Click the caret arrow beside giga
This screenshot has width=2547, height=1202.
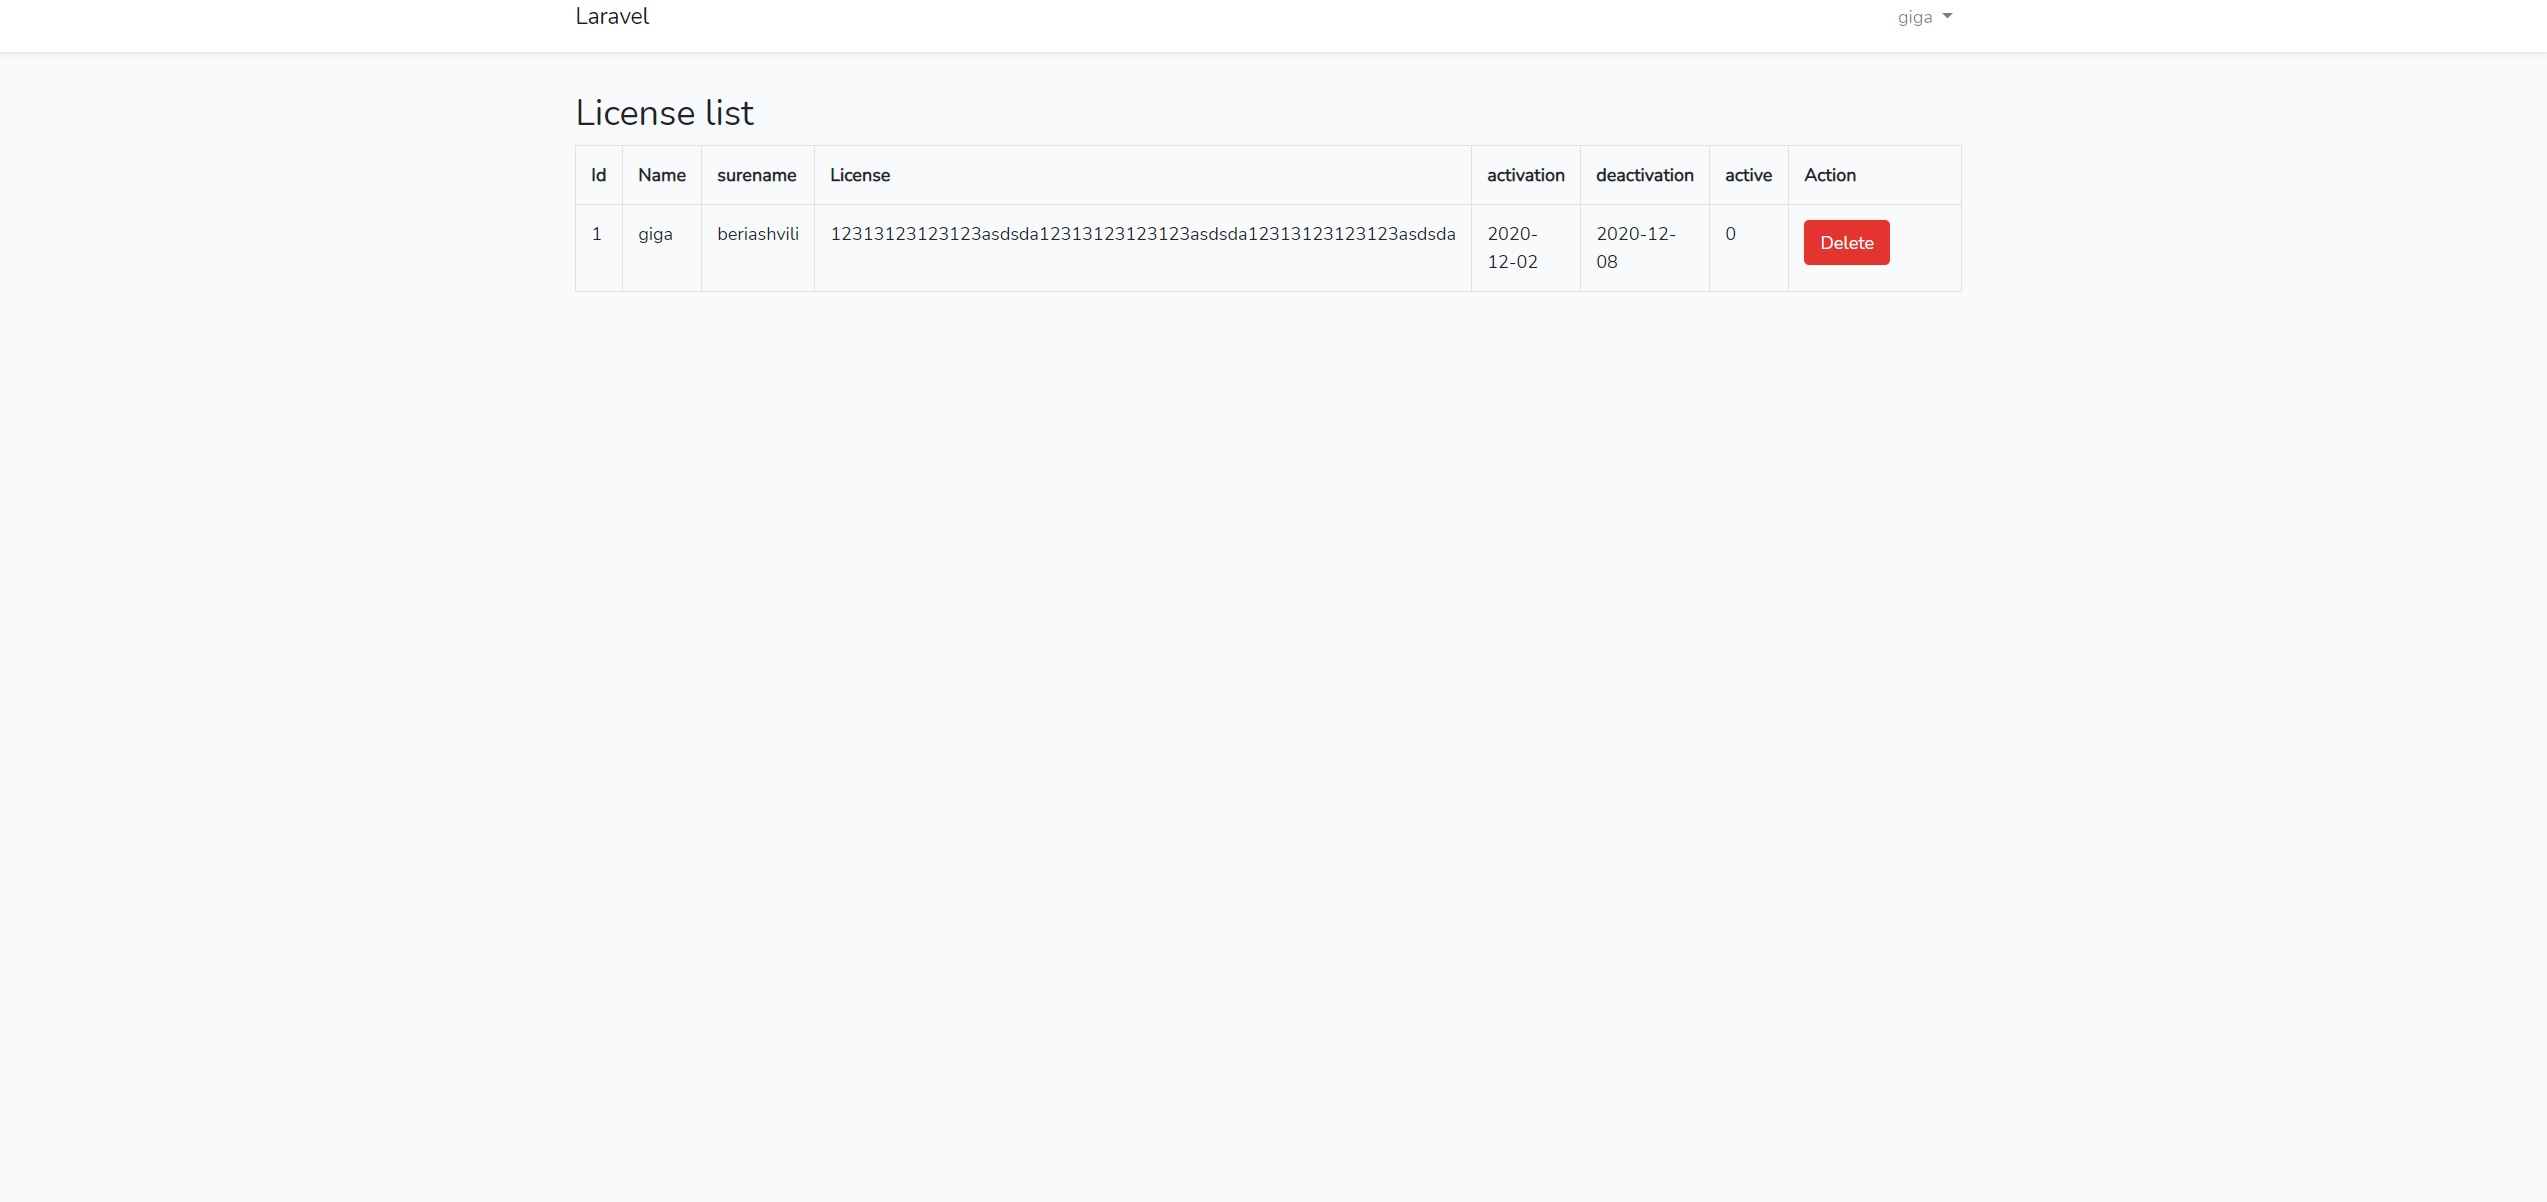click(1946, 16)
